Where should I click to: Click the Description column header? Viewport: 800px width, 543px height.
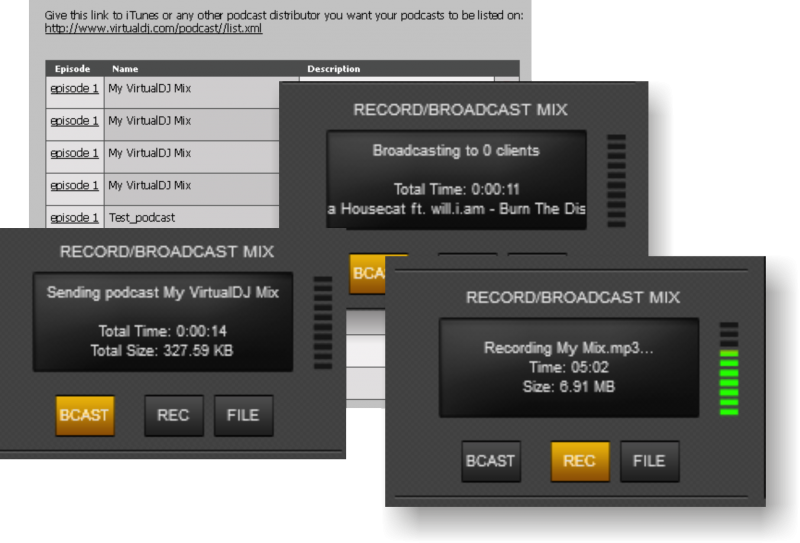tap(334, 69)
